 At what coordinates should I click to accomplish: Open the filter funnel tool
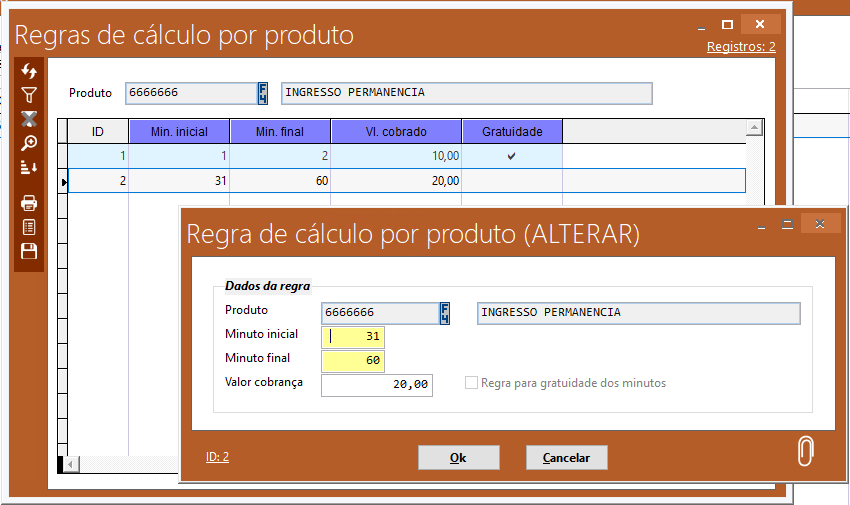[29, 95]
